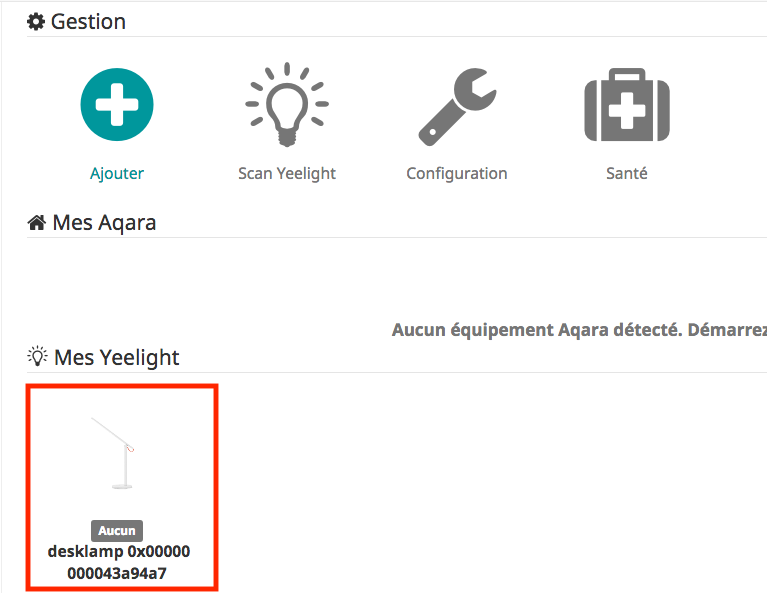Click the Configuration text label
The image size is (767, 593).
[x=457, y=173]
